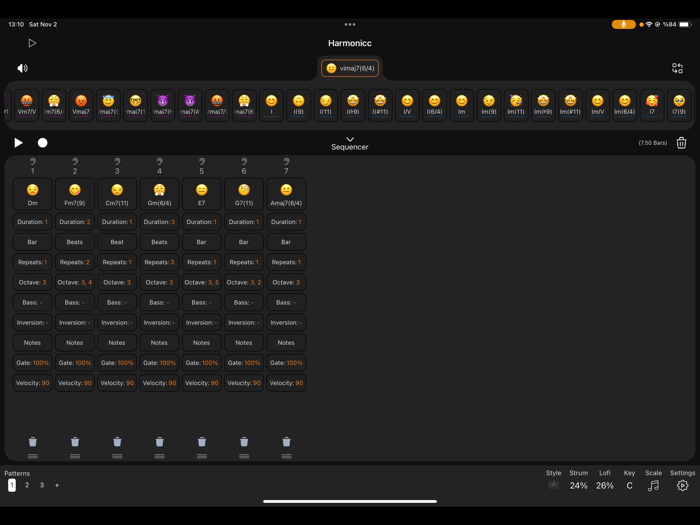700x525 pixels.
Task: Delete step 4 with its trash icon
Action: [x=159, y=442]
